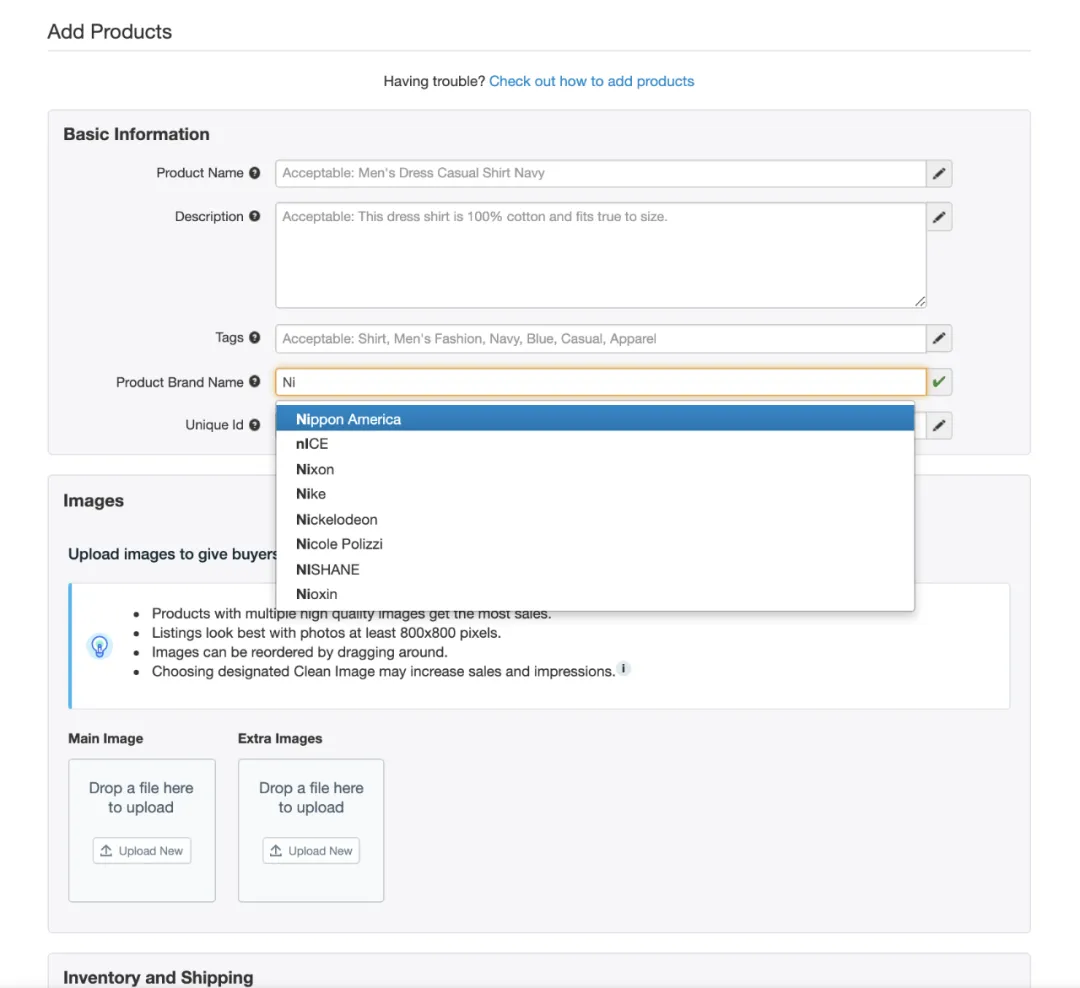
Task: Click the green checkmark beside Product Brand Name
Action: tap(939, 382)
